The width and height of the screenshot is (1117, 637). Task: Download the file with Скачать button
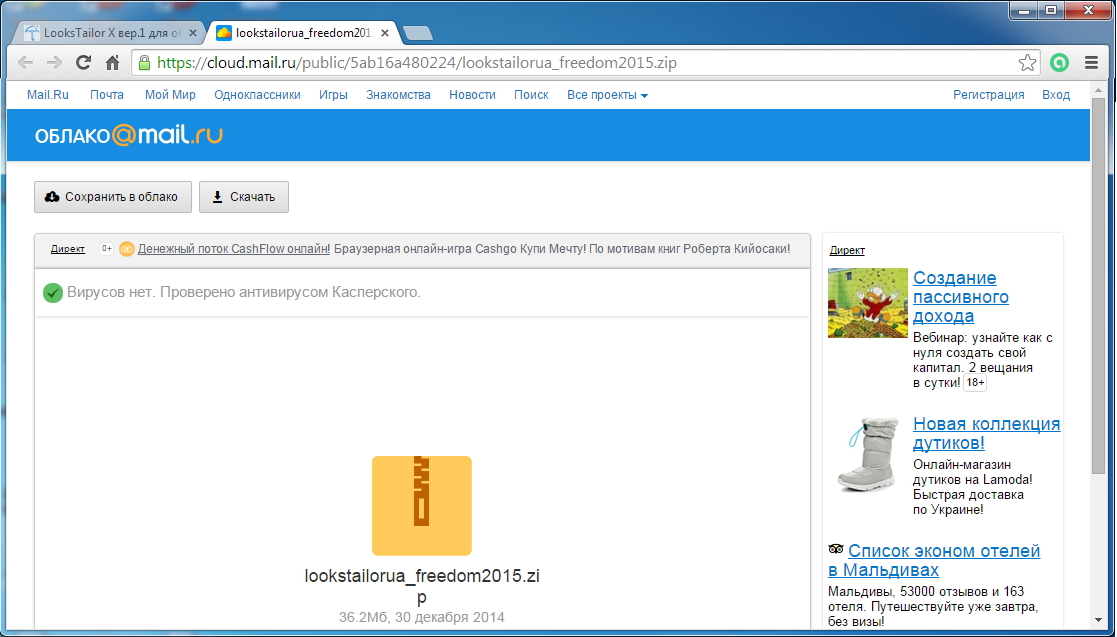(x=244, y=197)
